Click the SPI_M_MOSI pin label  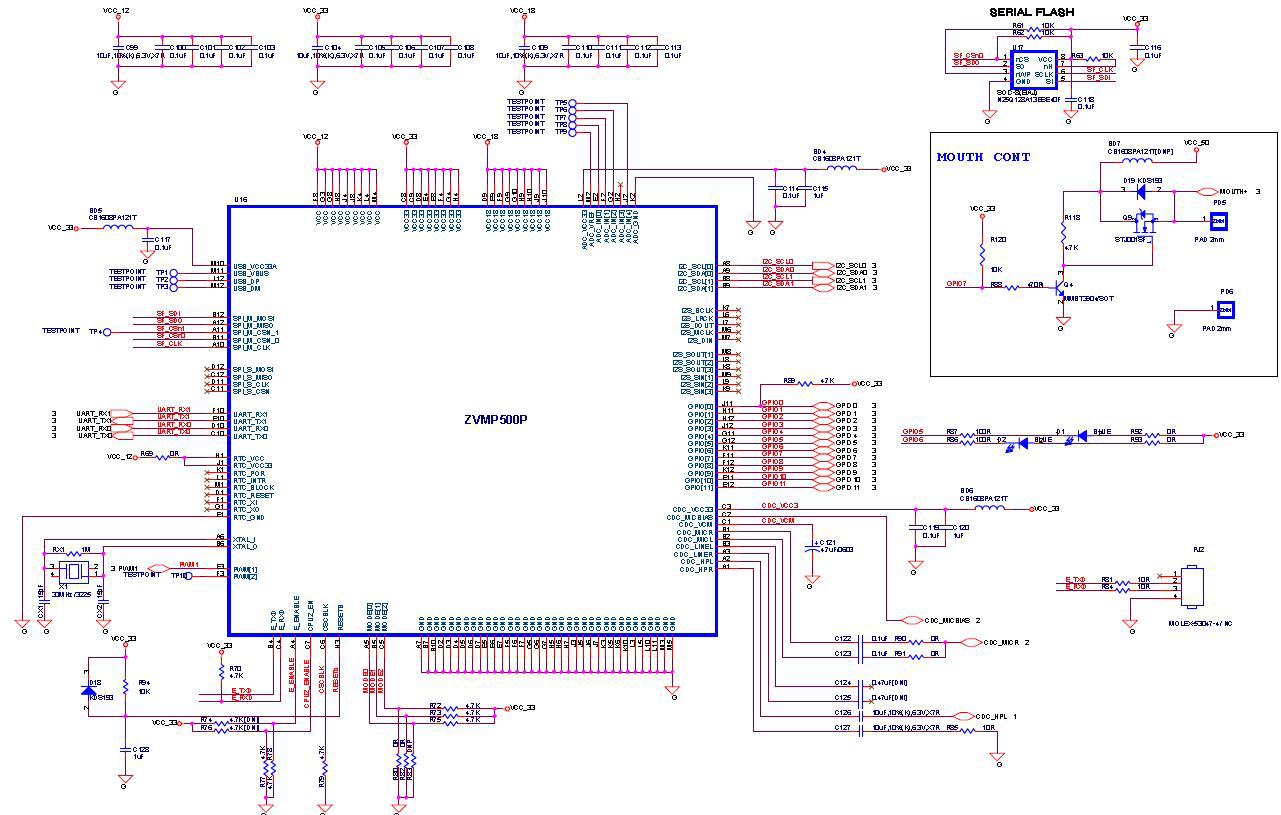pos(254,317)
